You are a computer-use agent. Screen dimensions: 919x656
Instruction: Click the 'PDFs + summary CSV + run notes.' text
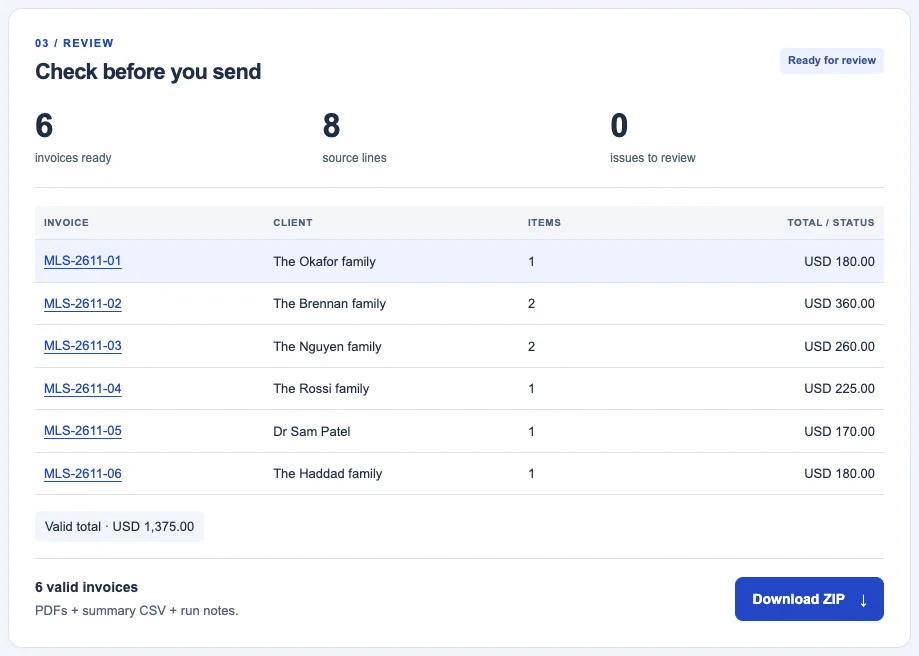[137, 611]
